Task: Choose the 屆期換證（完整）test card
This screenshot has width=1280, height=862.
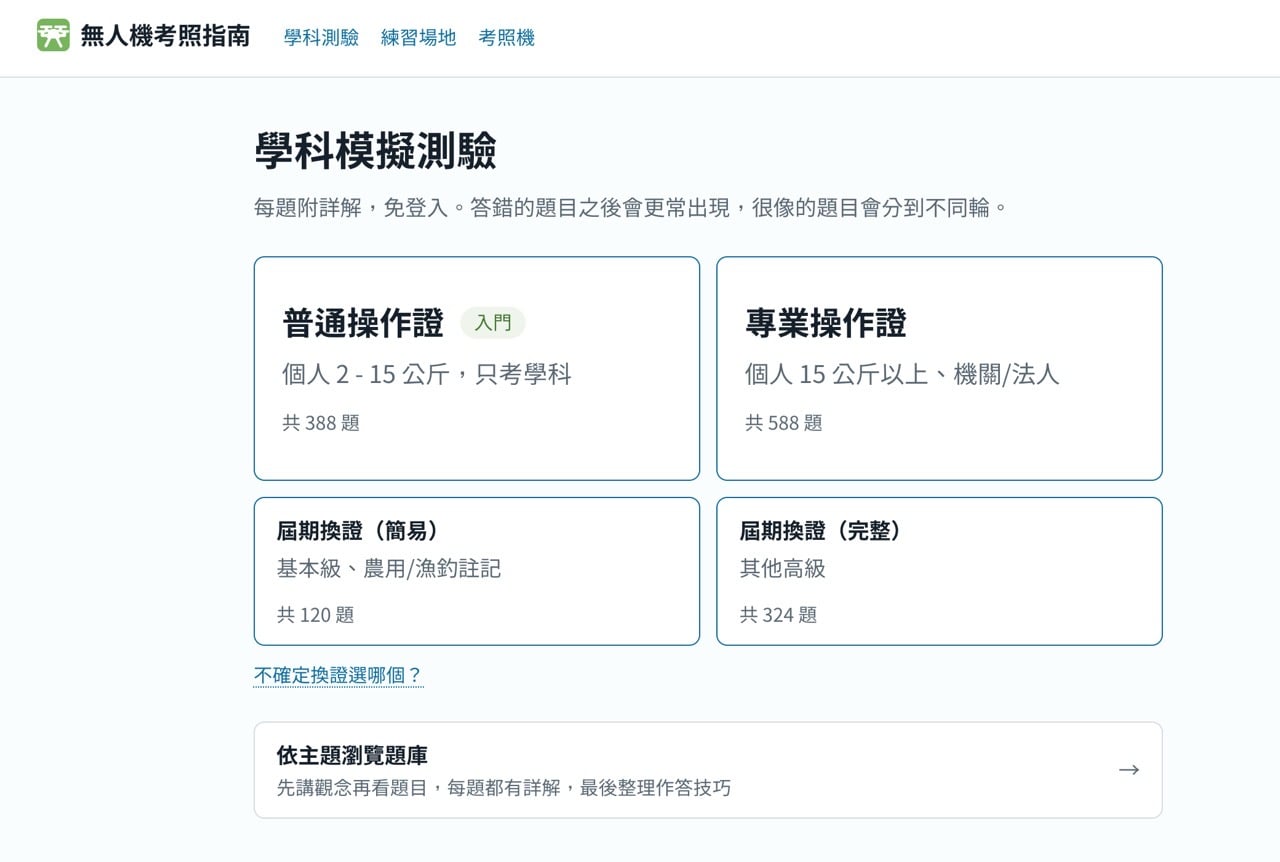Action: pos(939,571)
